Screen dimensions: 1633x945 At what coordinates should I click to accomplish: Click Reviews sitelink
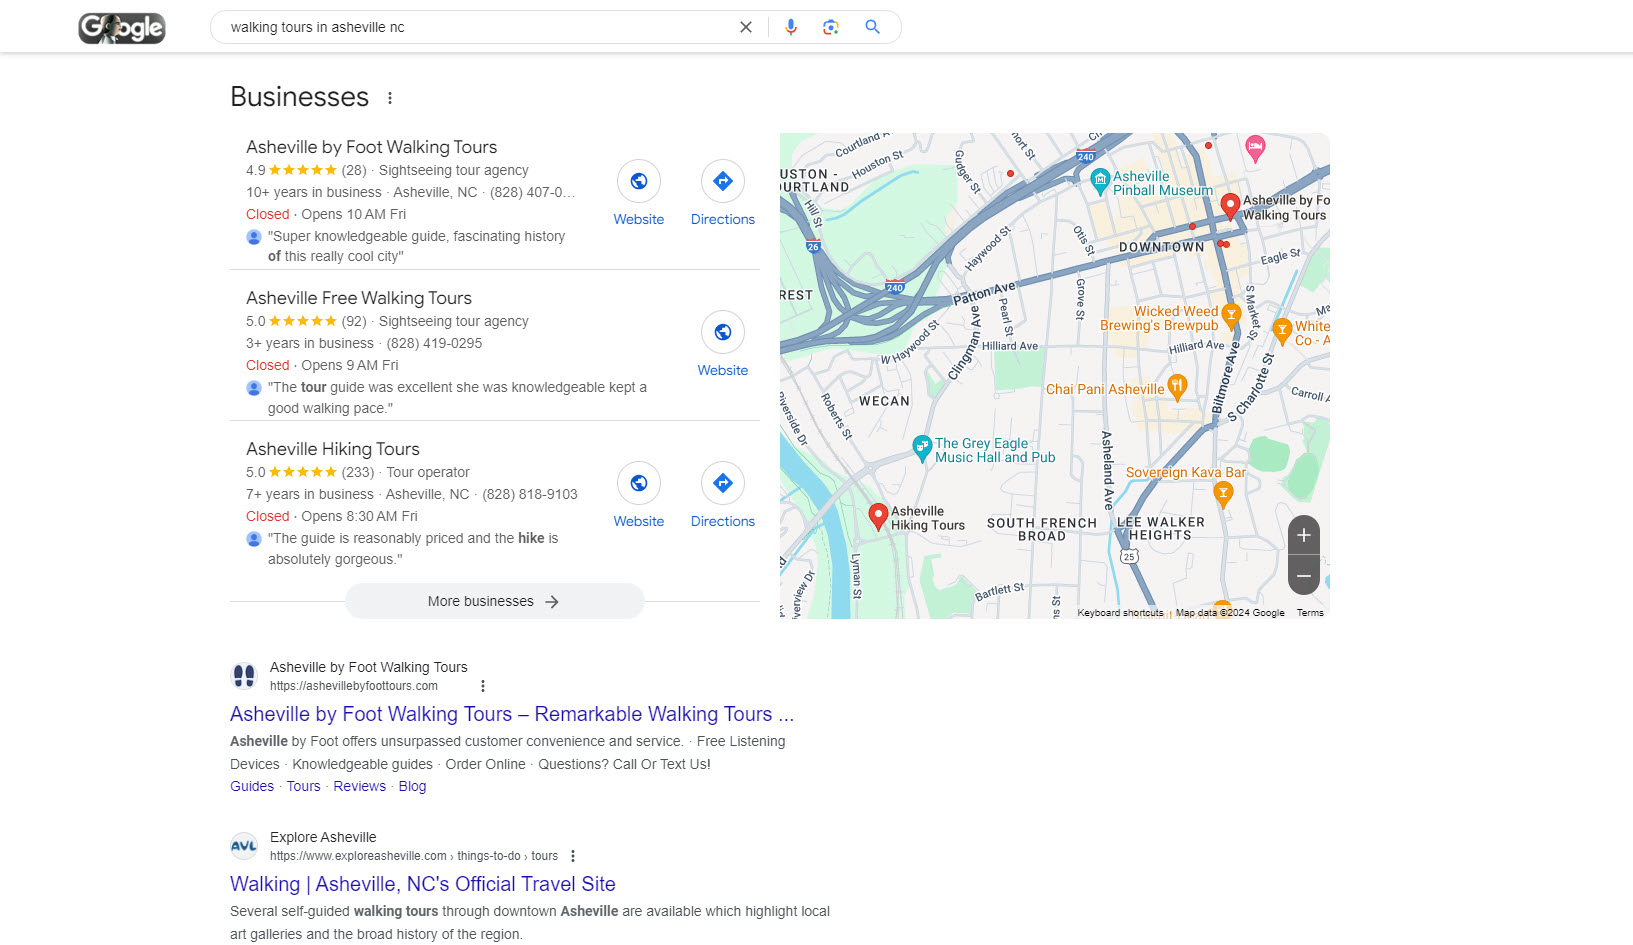coord(360,786)
